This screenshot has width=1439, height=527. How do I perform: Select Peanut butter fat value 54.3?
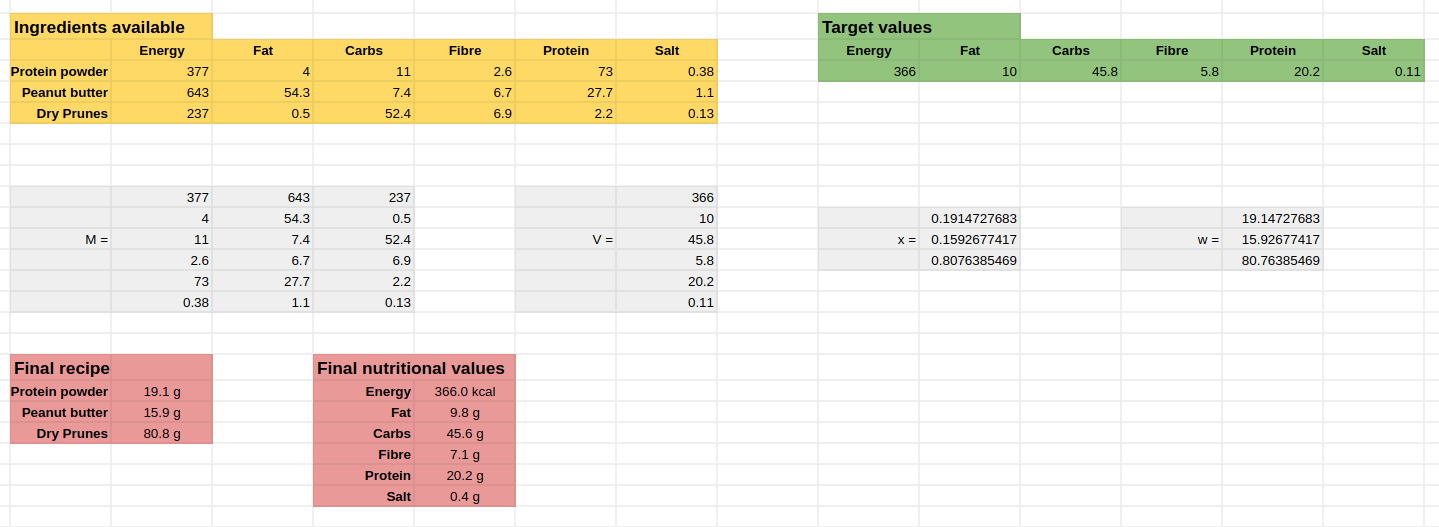click(263, 92)
